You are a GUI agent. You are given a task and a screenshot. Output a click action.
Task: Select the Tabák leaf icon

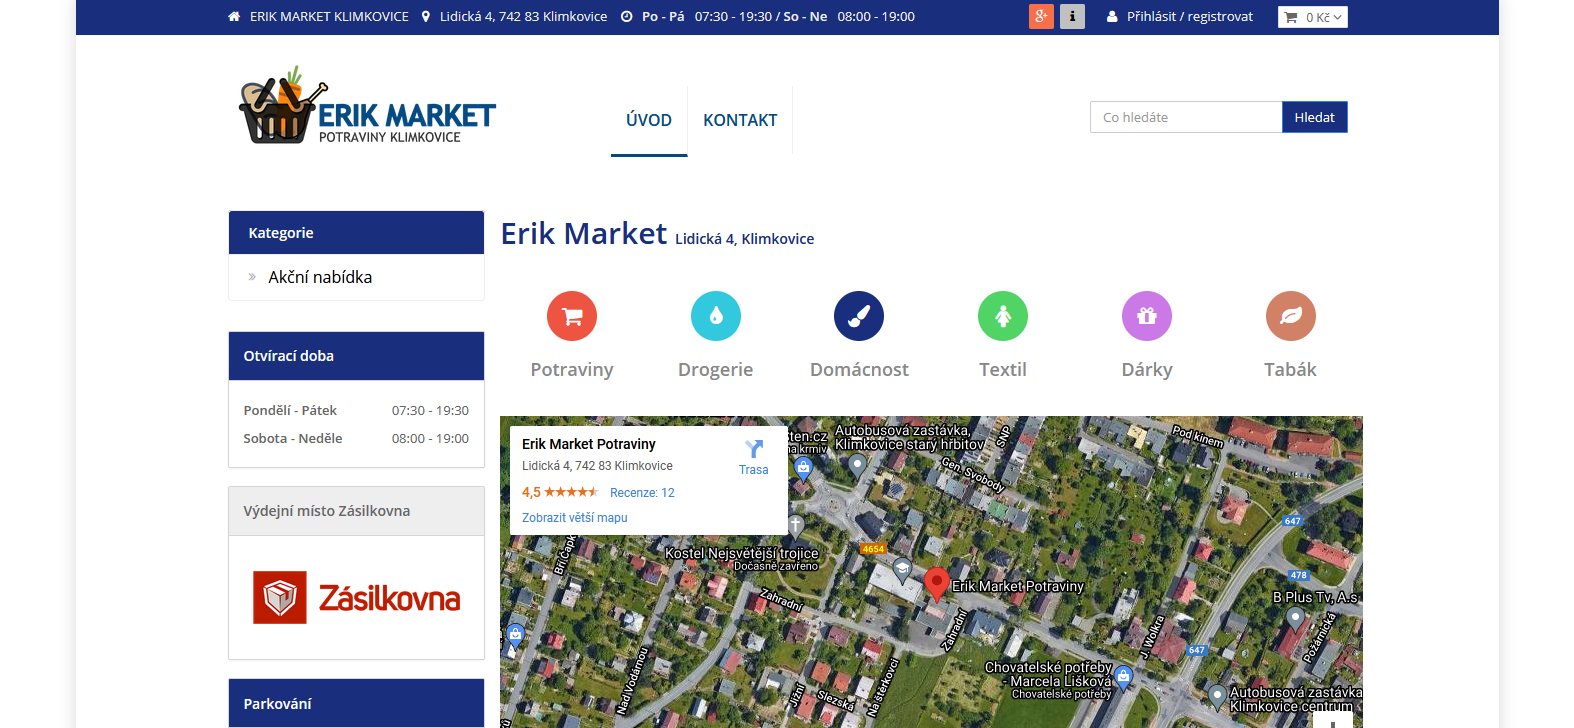click(x=1290, y=316)
